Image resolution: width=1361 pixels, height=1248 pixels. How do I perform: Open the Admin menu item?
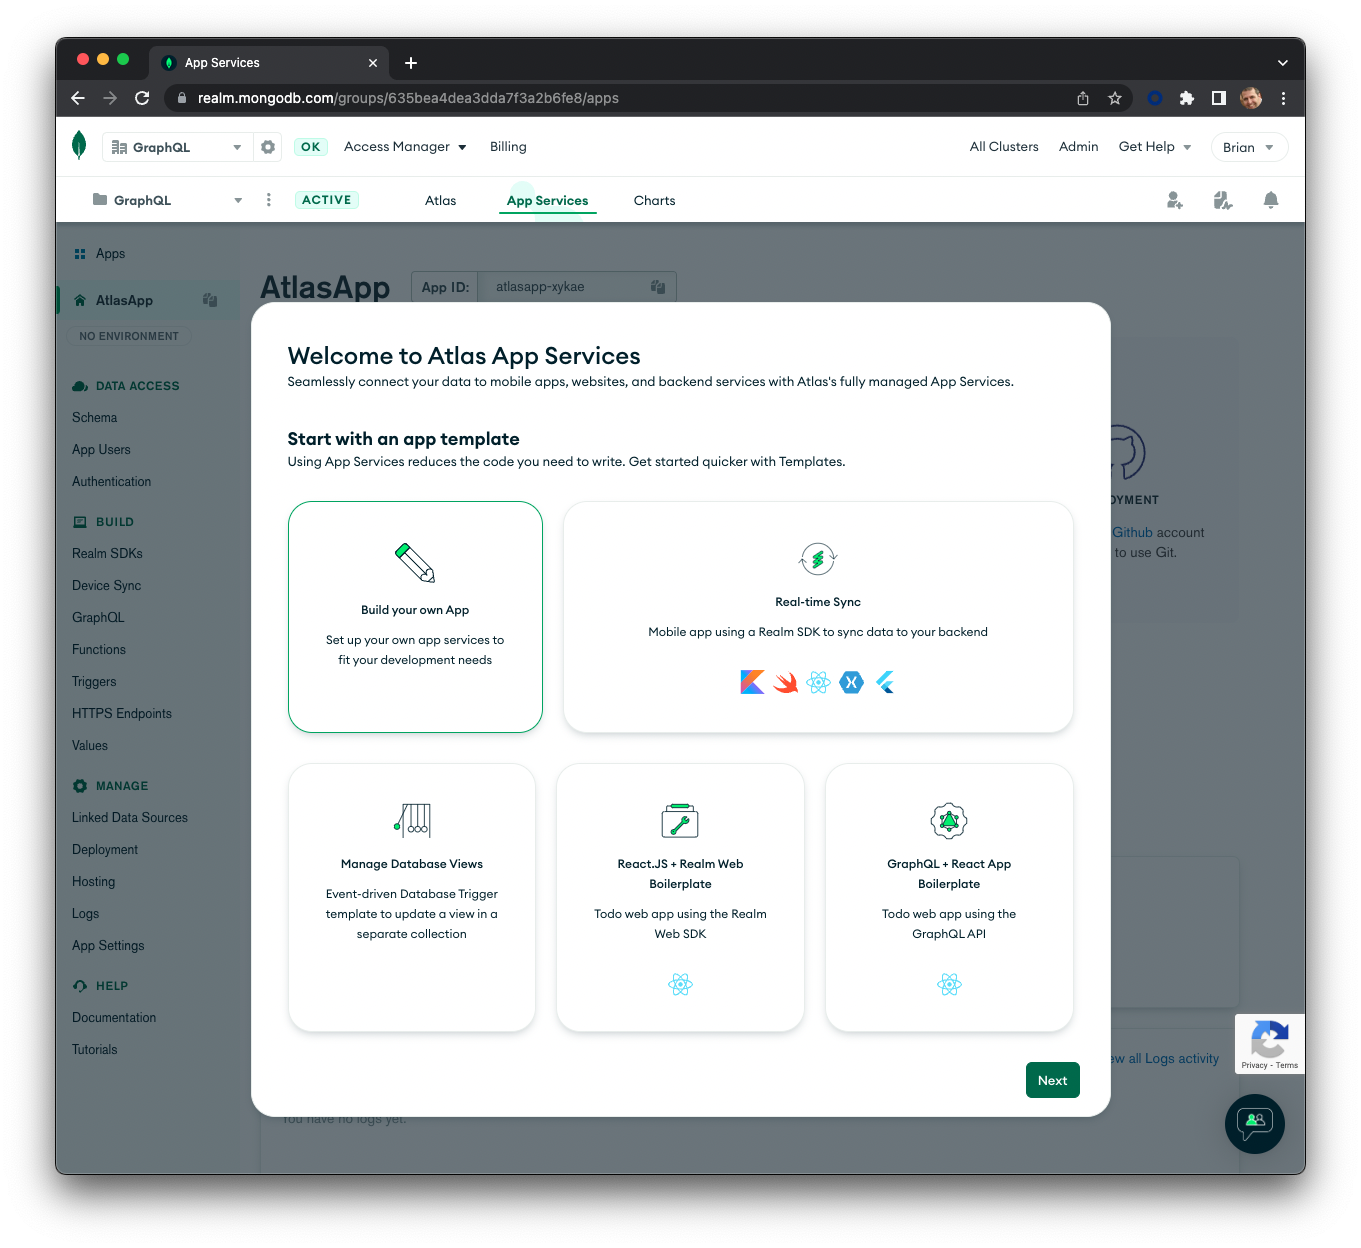click(1078, 147)
